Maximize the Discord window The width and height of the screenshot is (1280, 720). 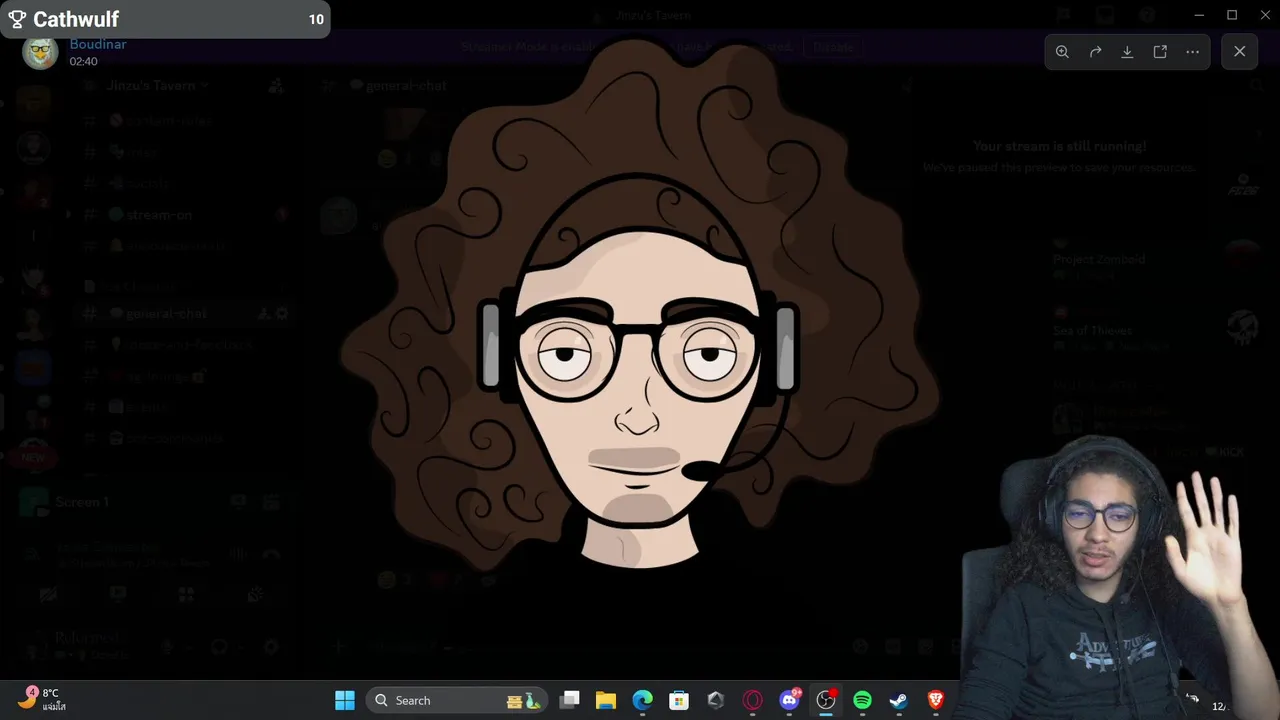pos(1232,15)
